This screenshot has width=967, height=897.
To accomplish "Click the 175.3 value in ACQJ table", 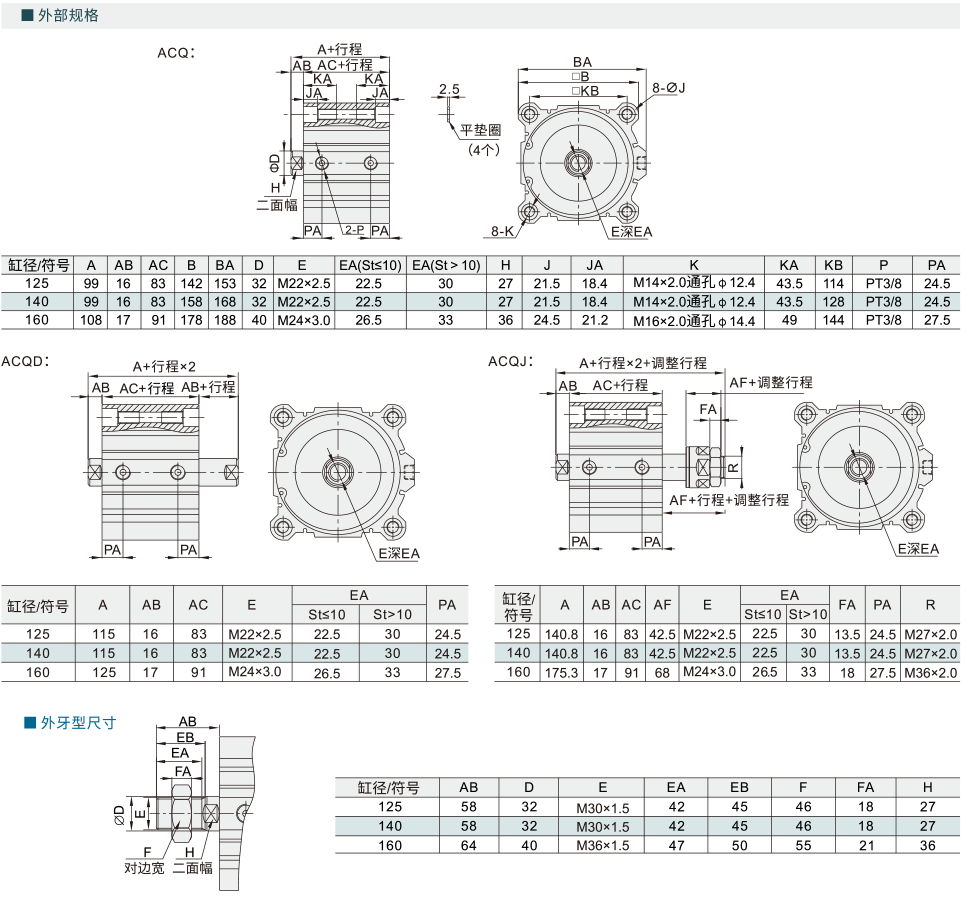I will pos(561,672).
